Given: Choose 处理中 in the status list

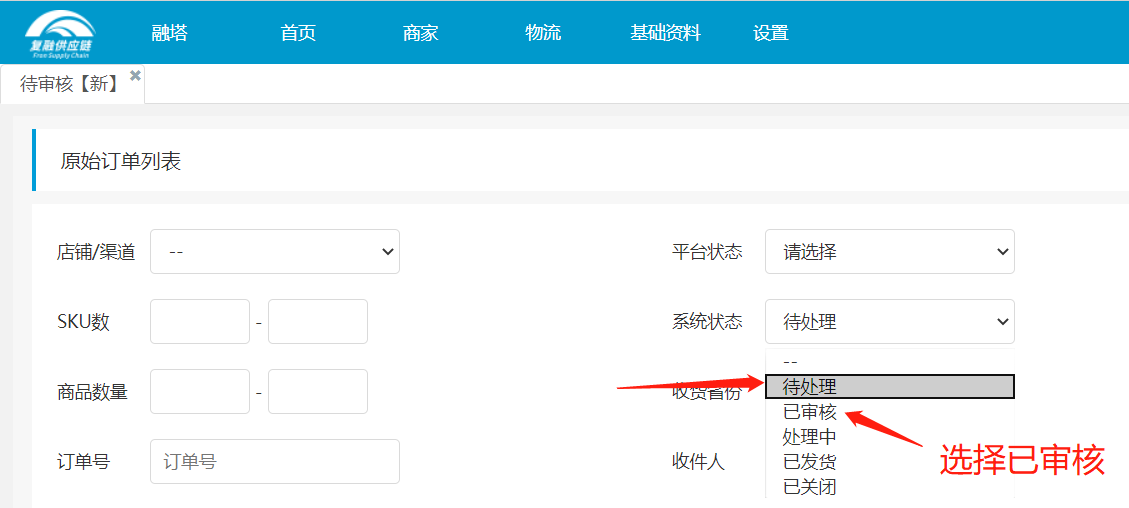Looking at the screenshot, I should click(x=890, y=437).
